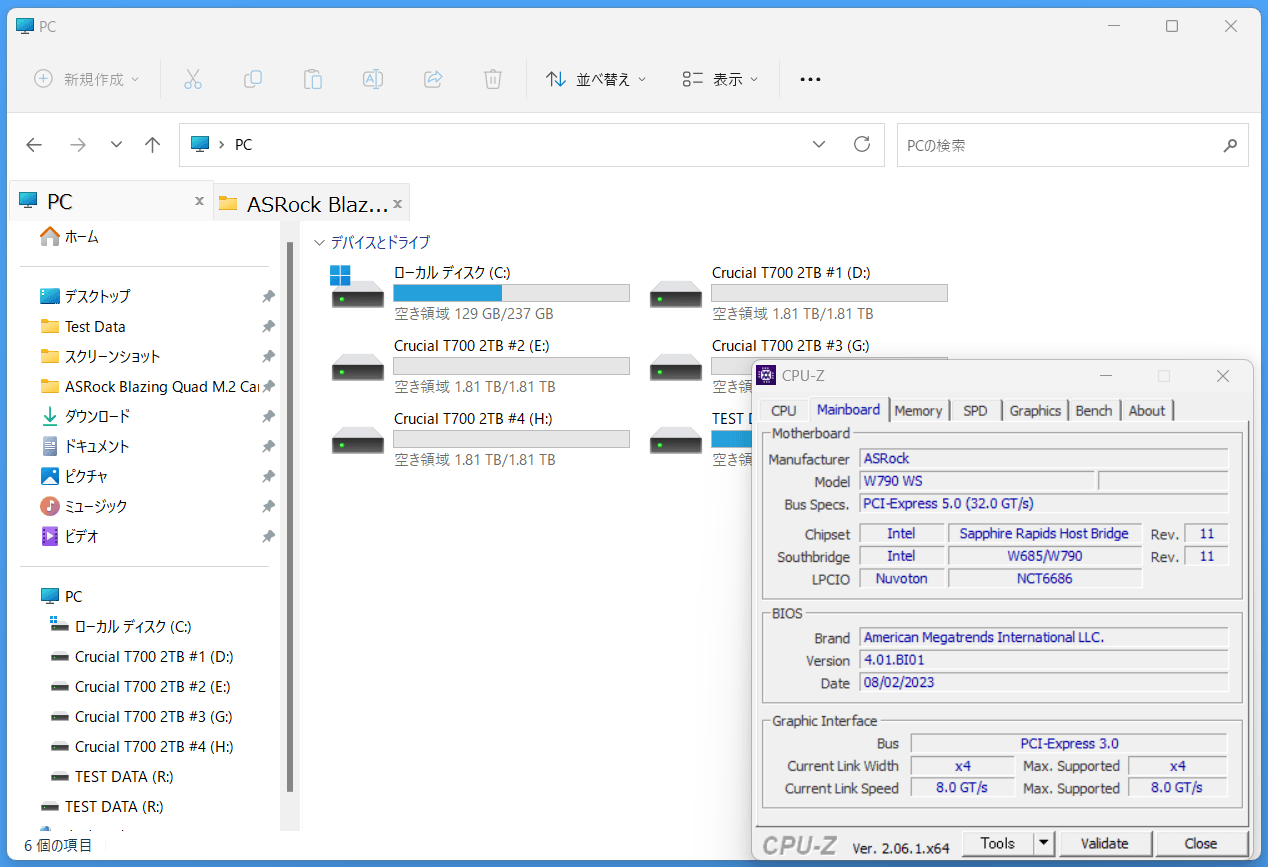This screenshot has width=1268, height=867.
Task: Unpin デスクトップ with its pin icon
Action: tap(268, 296)
